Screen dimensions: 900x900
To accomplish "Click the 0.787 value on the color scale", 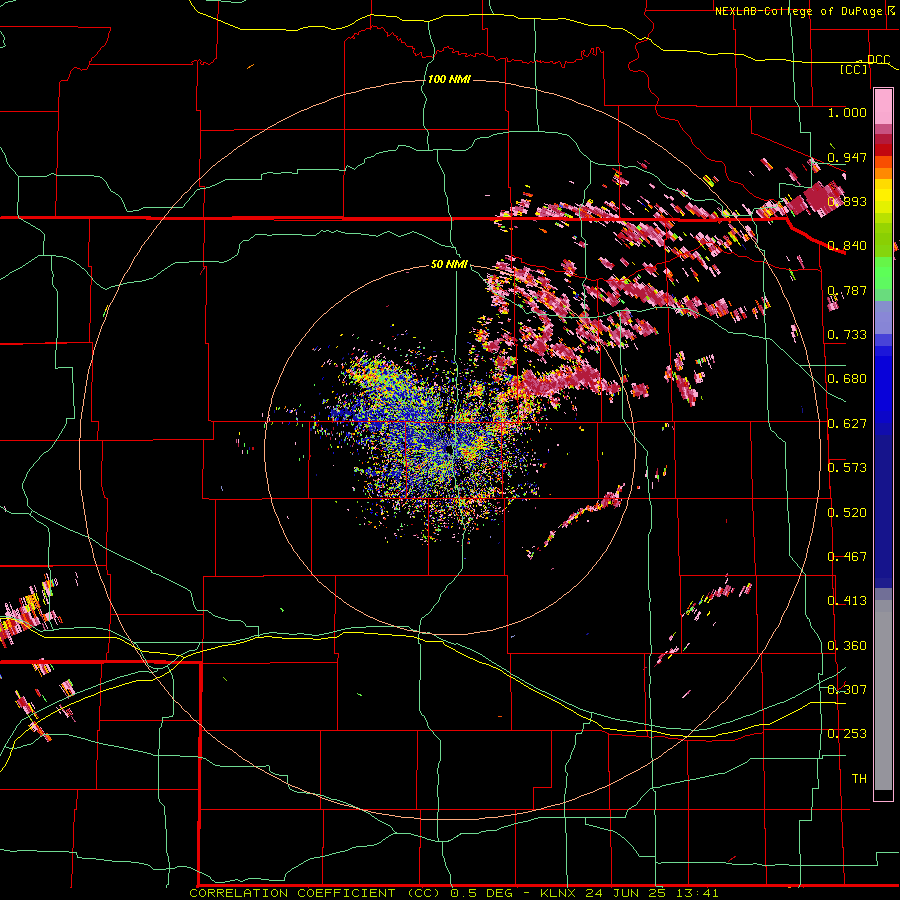I will [x=847, y=290].
